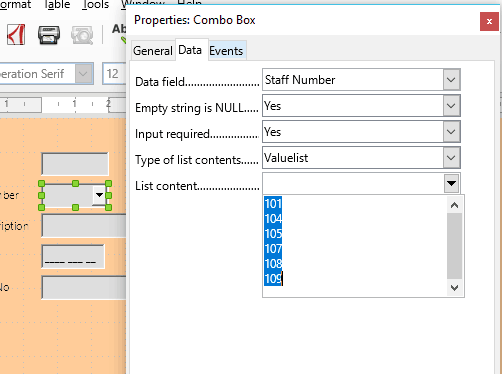The width and height of the screenshot is (502, 374).
Task: Click the Valuelist value text
Action: [286, 158]
